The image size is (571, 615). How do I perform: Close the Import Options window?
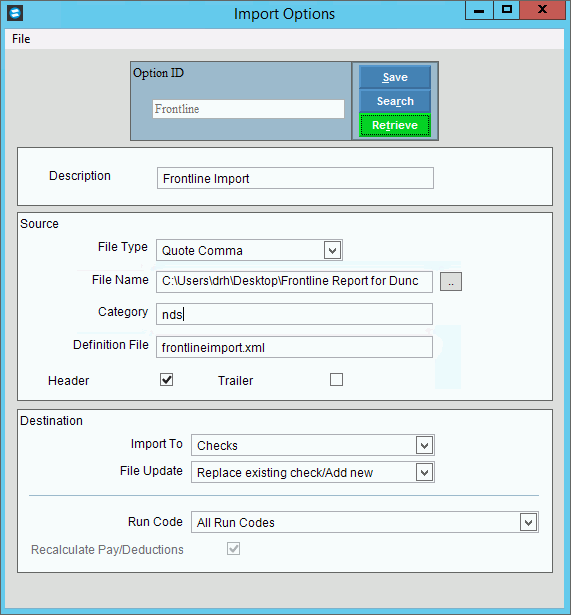tap(542, 10)
